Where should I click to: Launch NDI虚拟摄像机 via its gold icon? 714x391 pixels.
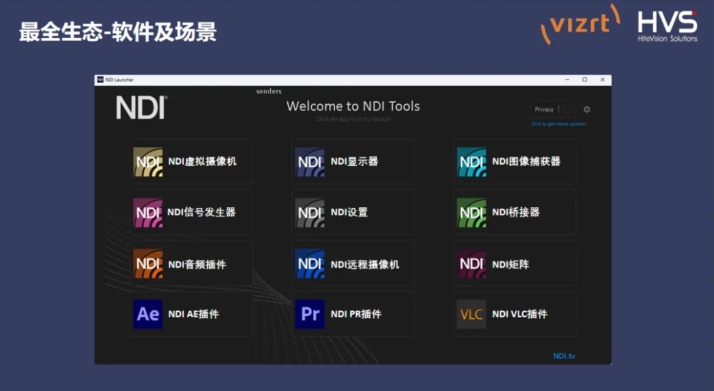(x=148, y=162)
